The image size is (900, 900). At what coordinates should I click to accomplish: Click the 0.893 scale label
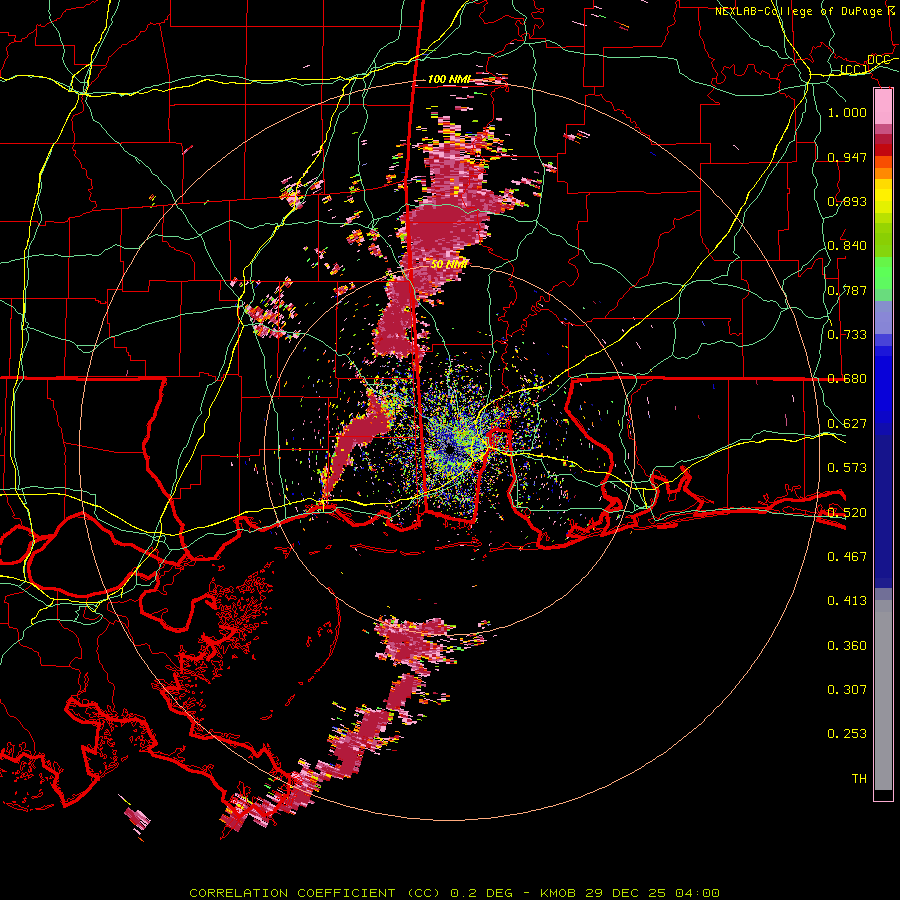pyautogui.click(x=847, y=201)
